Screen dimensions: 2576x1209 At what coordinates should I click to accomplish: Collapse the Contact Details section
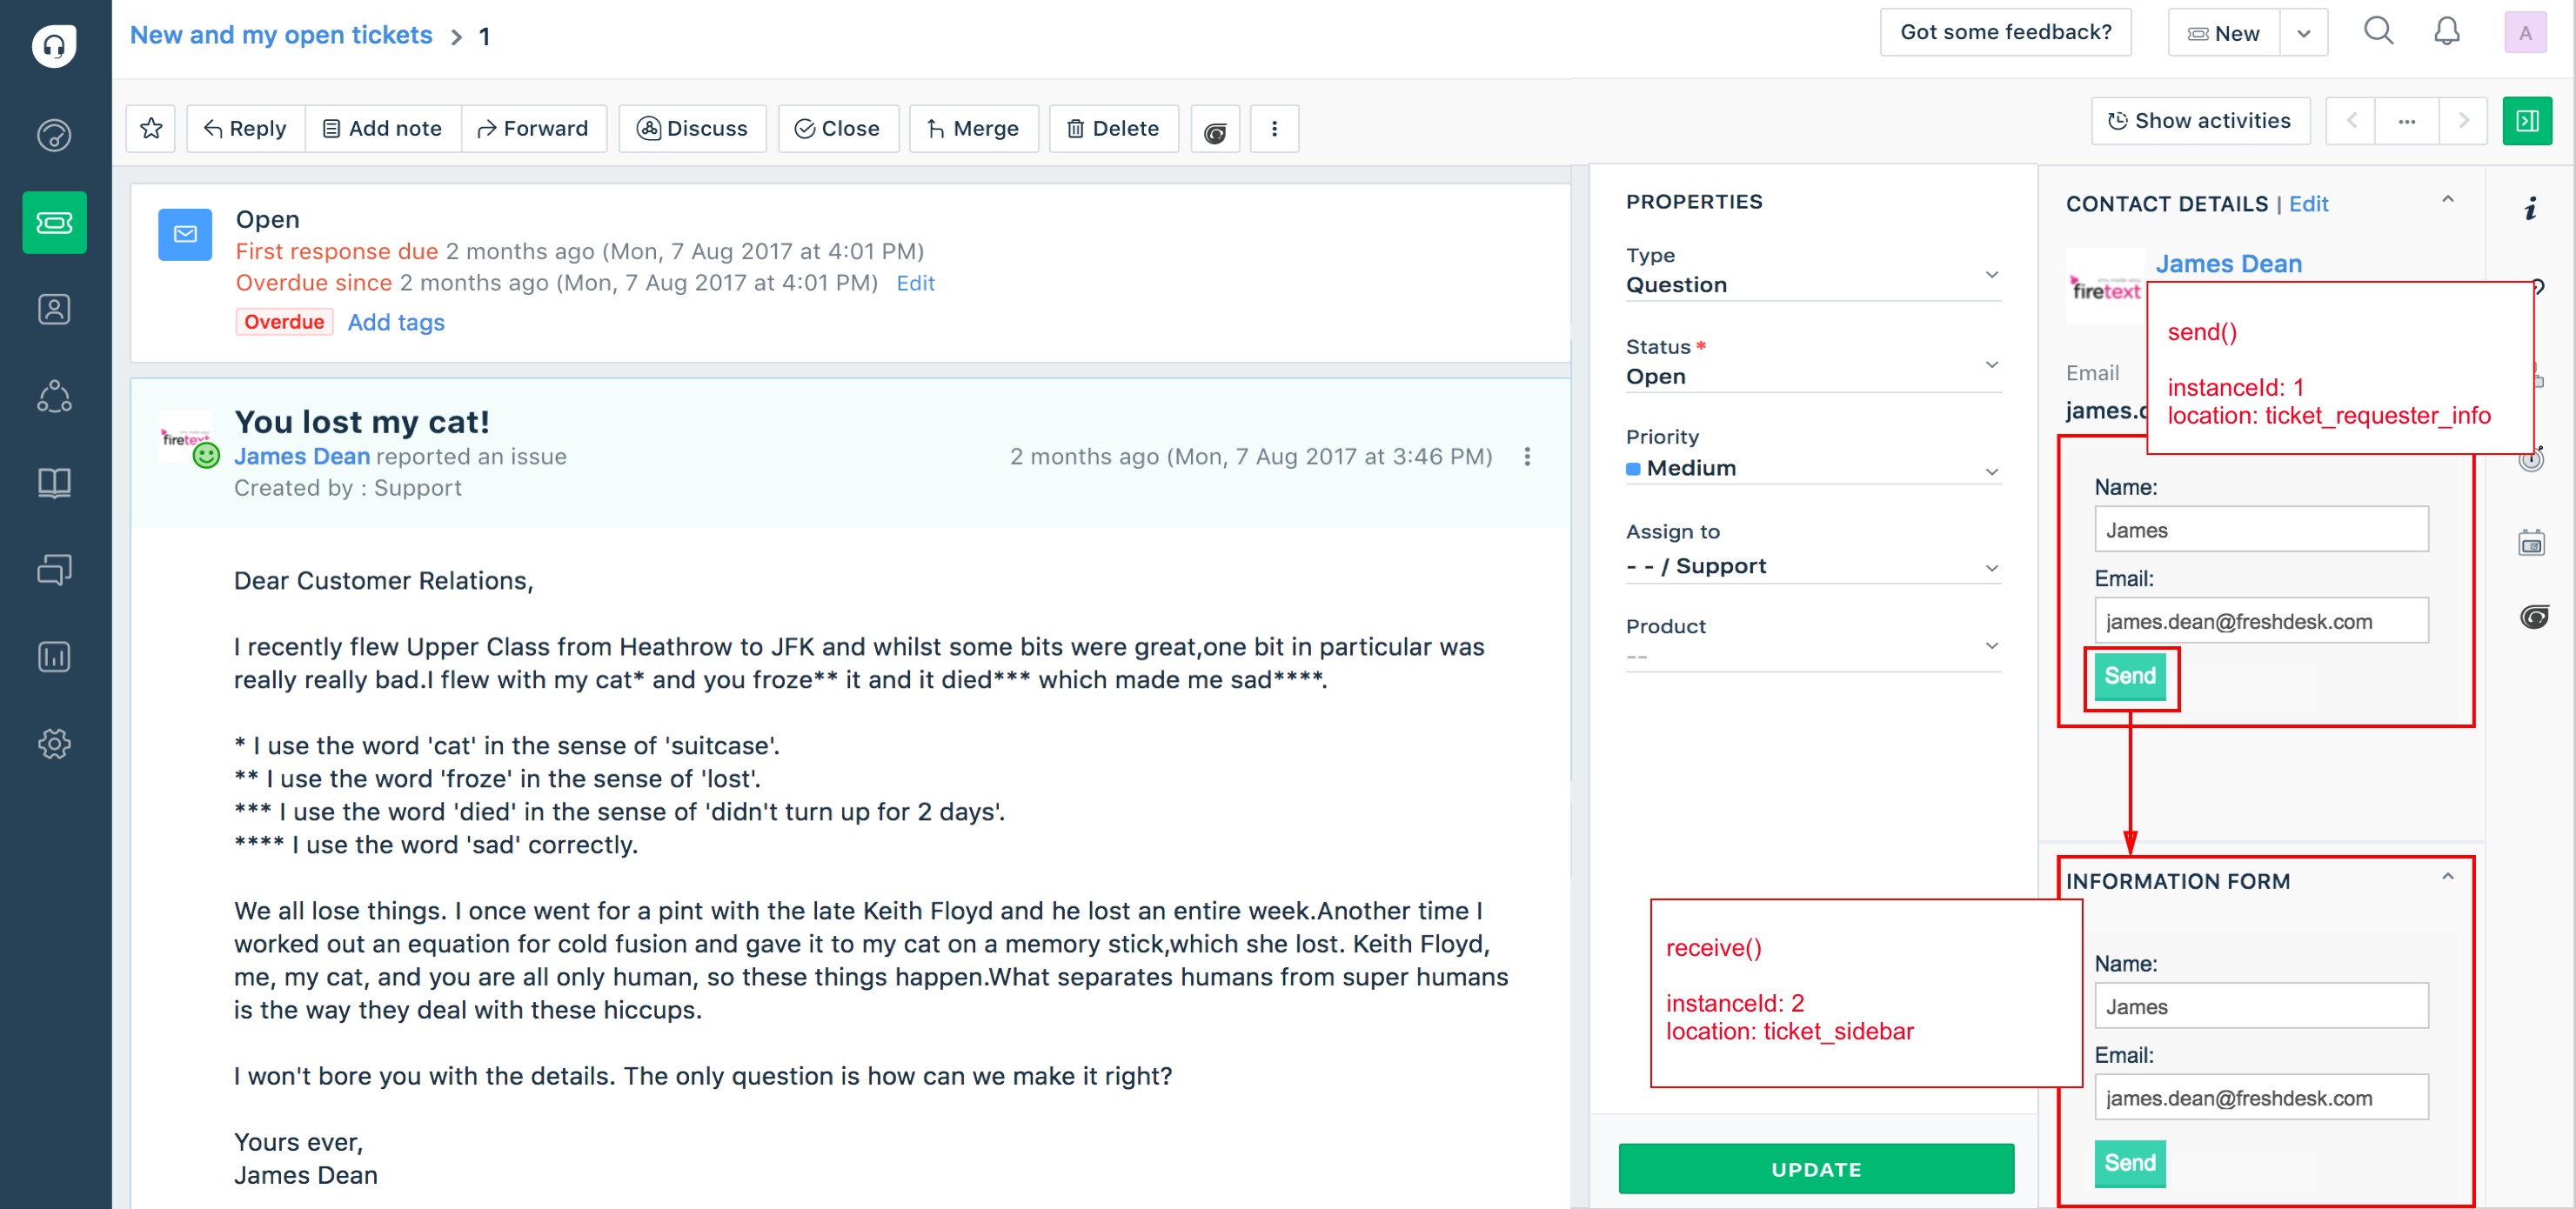click(x=2447, y=200)
